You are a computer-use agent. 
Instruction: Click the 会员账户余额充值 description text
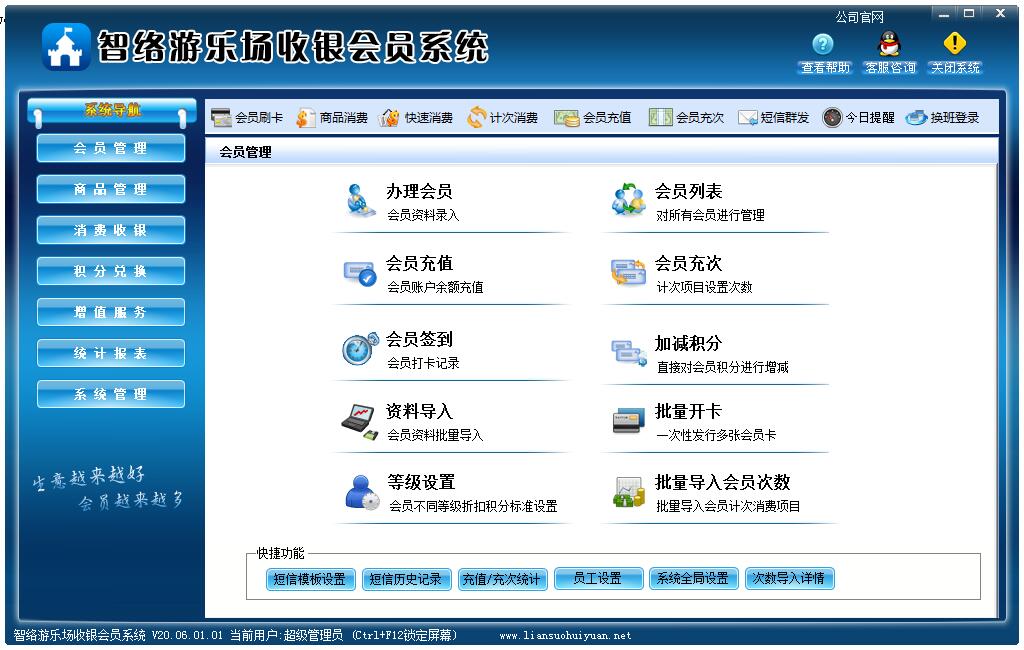pyautogui.click(x=436, y=287)
